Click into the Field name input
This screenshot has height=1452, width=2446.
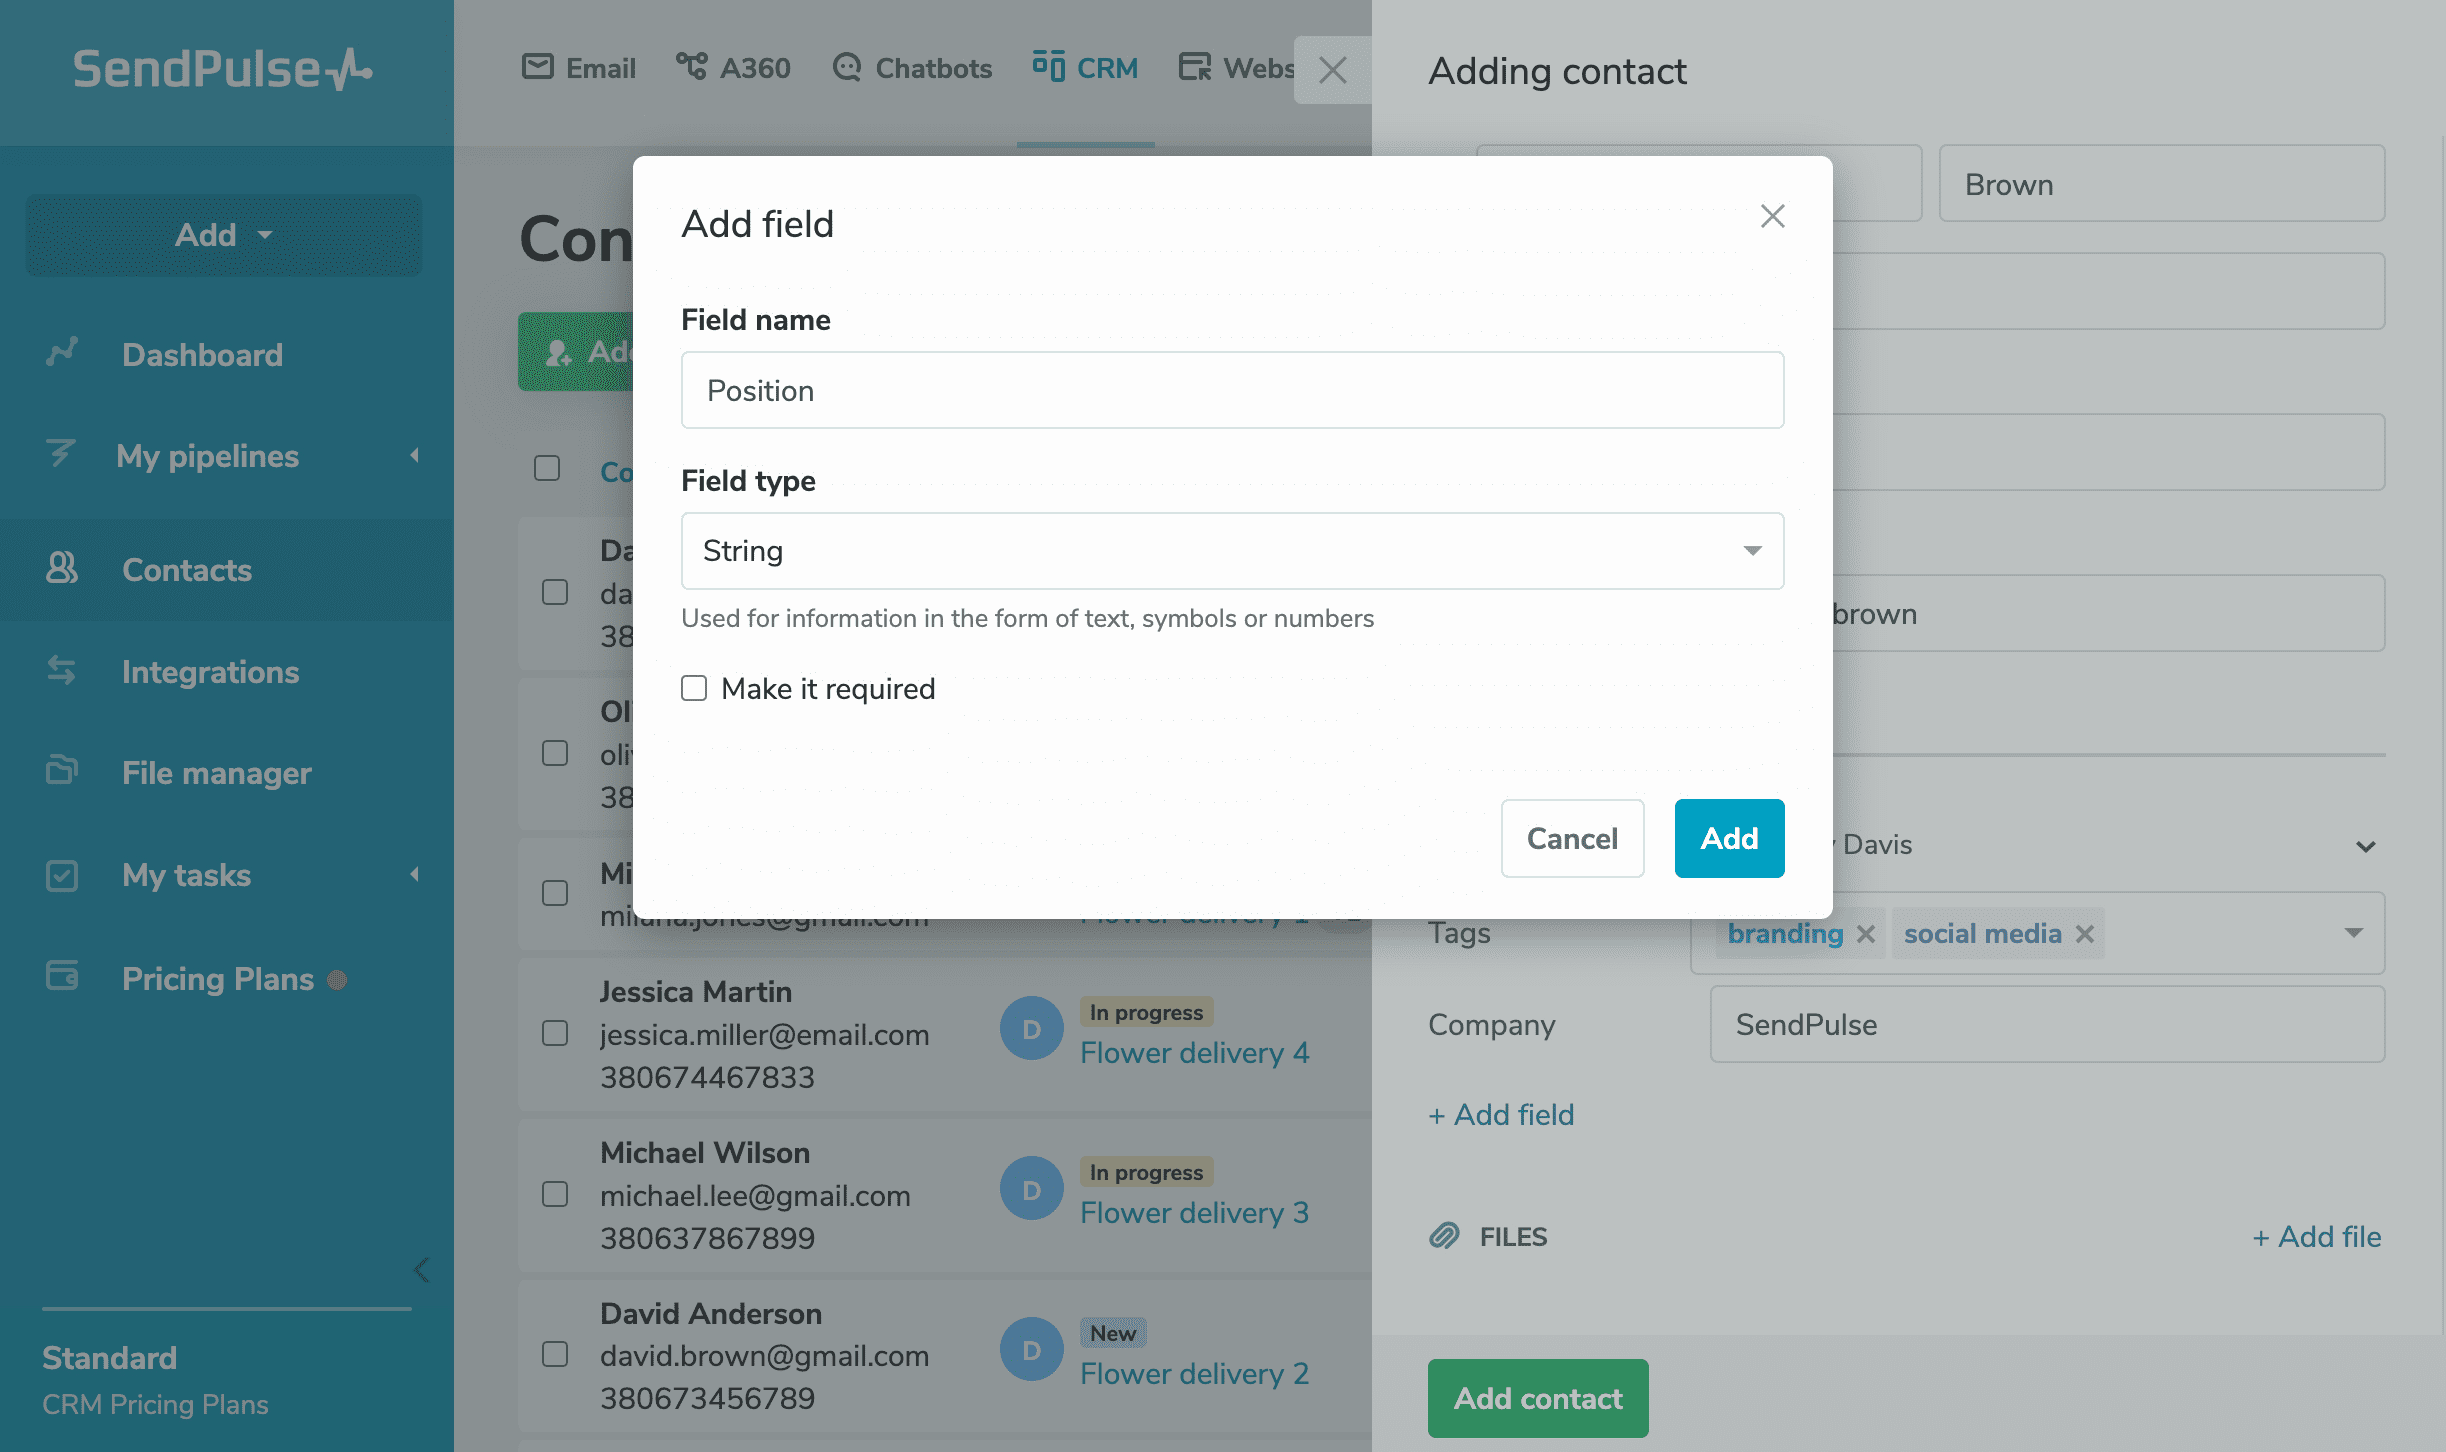[1232, 390]
